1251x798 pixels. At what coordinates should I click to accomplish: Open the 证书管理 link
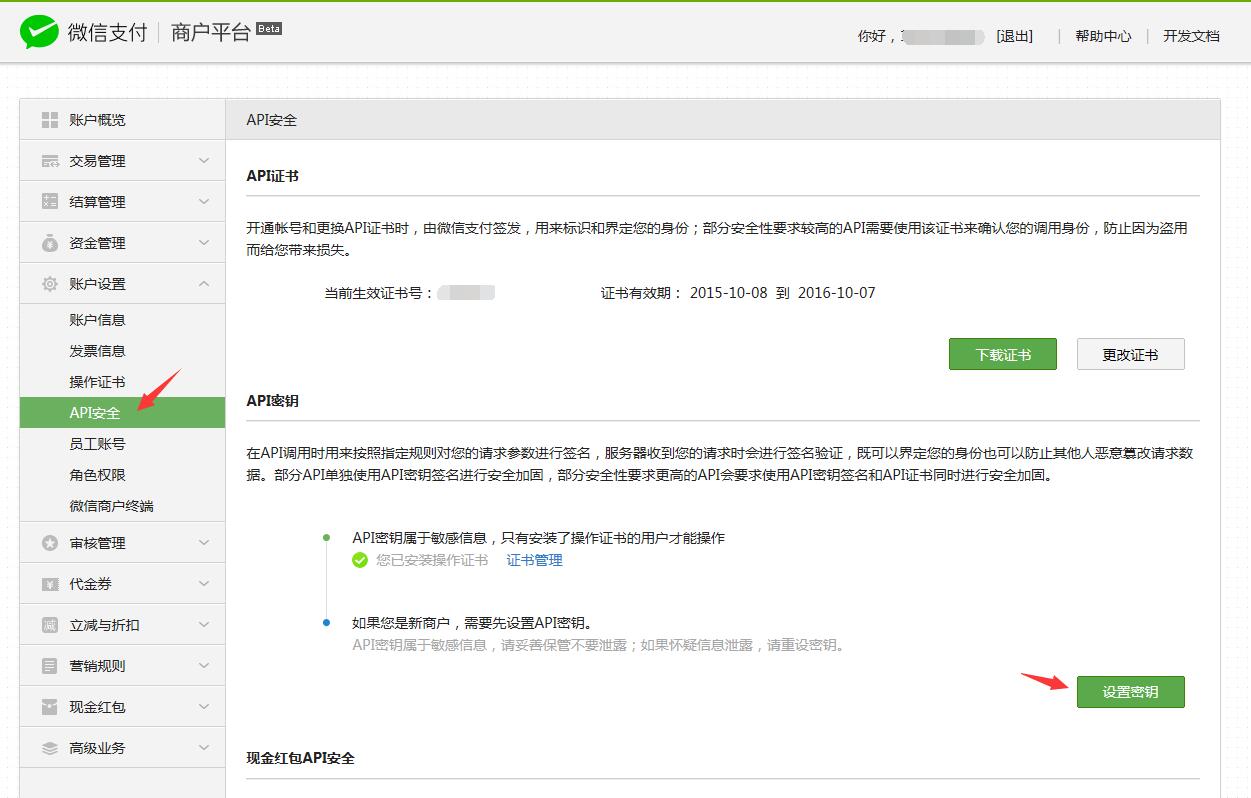tap(534, 560)
